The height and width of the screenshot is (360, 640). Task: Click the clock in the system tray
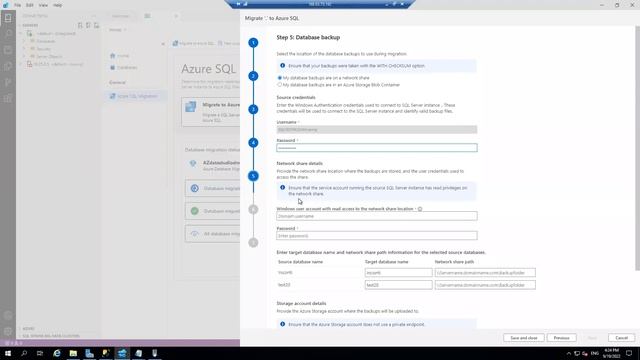click(611, 353)
